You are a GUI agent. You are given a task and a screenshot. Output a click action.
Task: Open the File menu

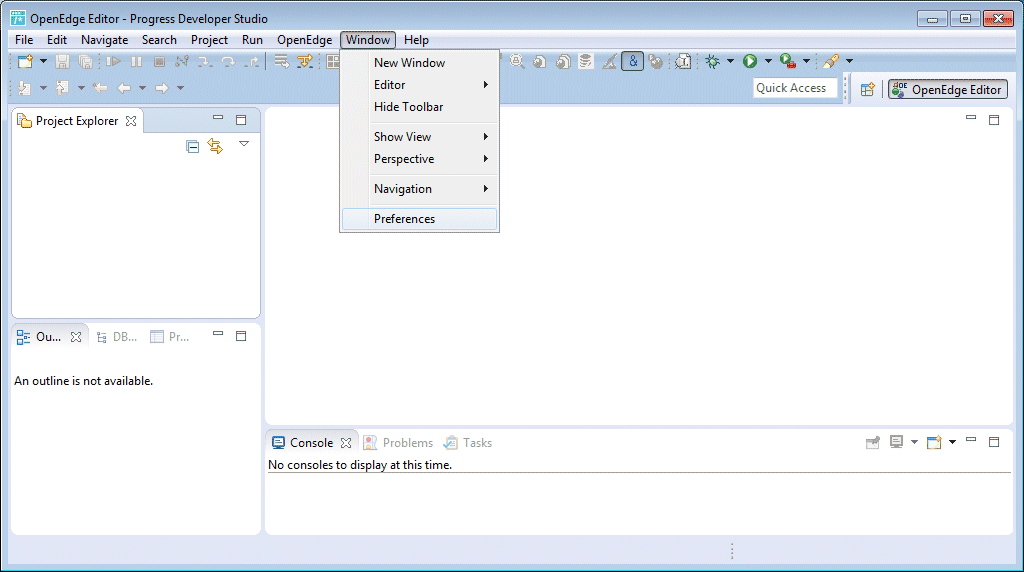coord(24,40)
